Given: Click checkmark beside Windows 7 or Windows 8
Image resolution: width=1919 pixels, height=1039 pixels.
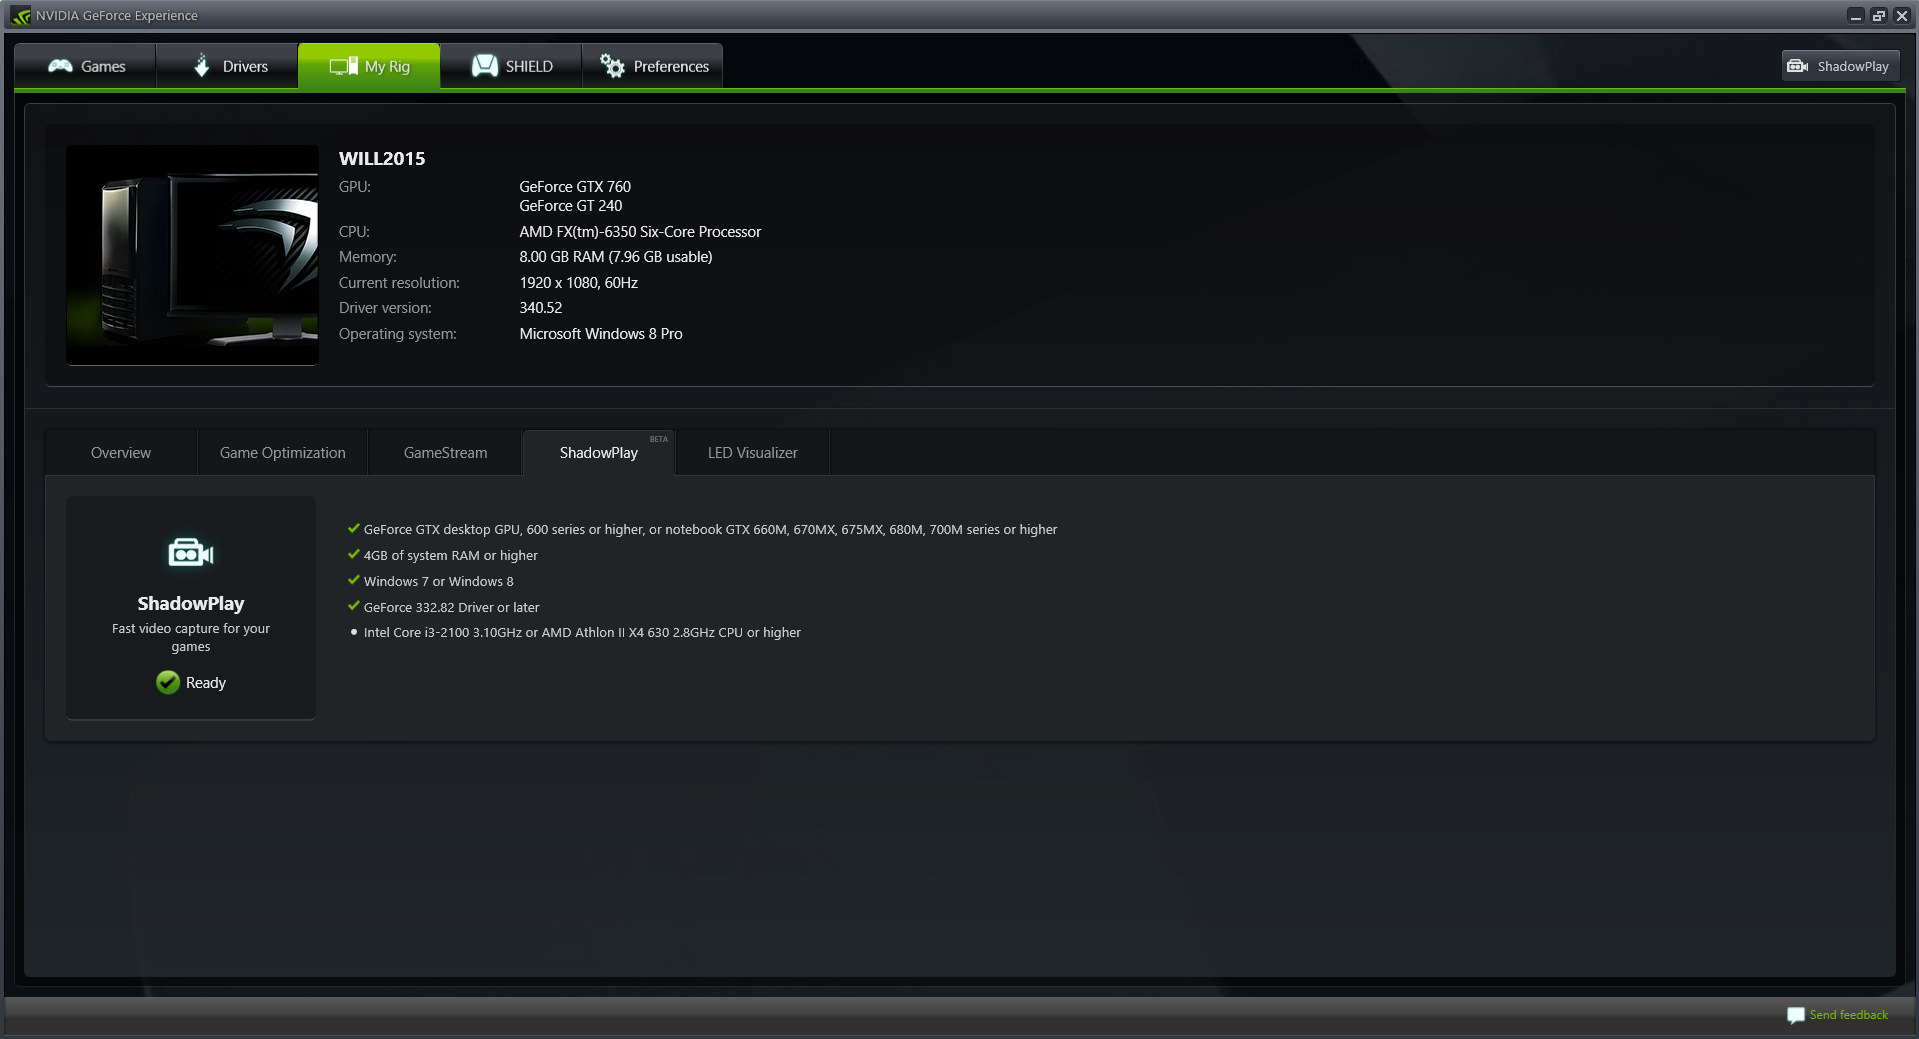Looking at the screenshot, I should 353,580.
